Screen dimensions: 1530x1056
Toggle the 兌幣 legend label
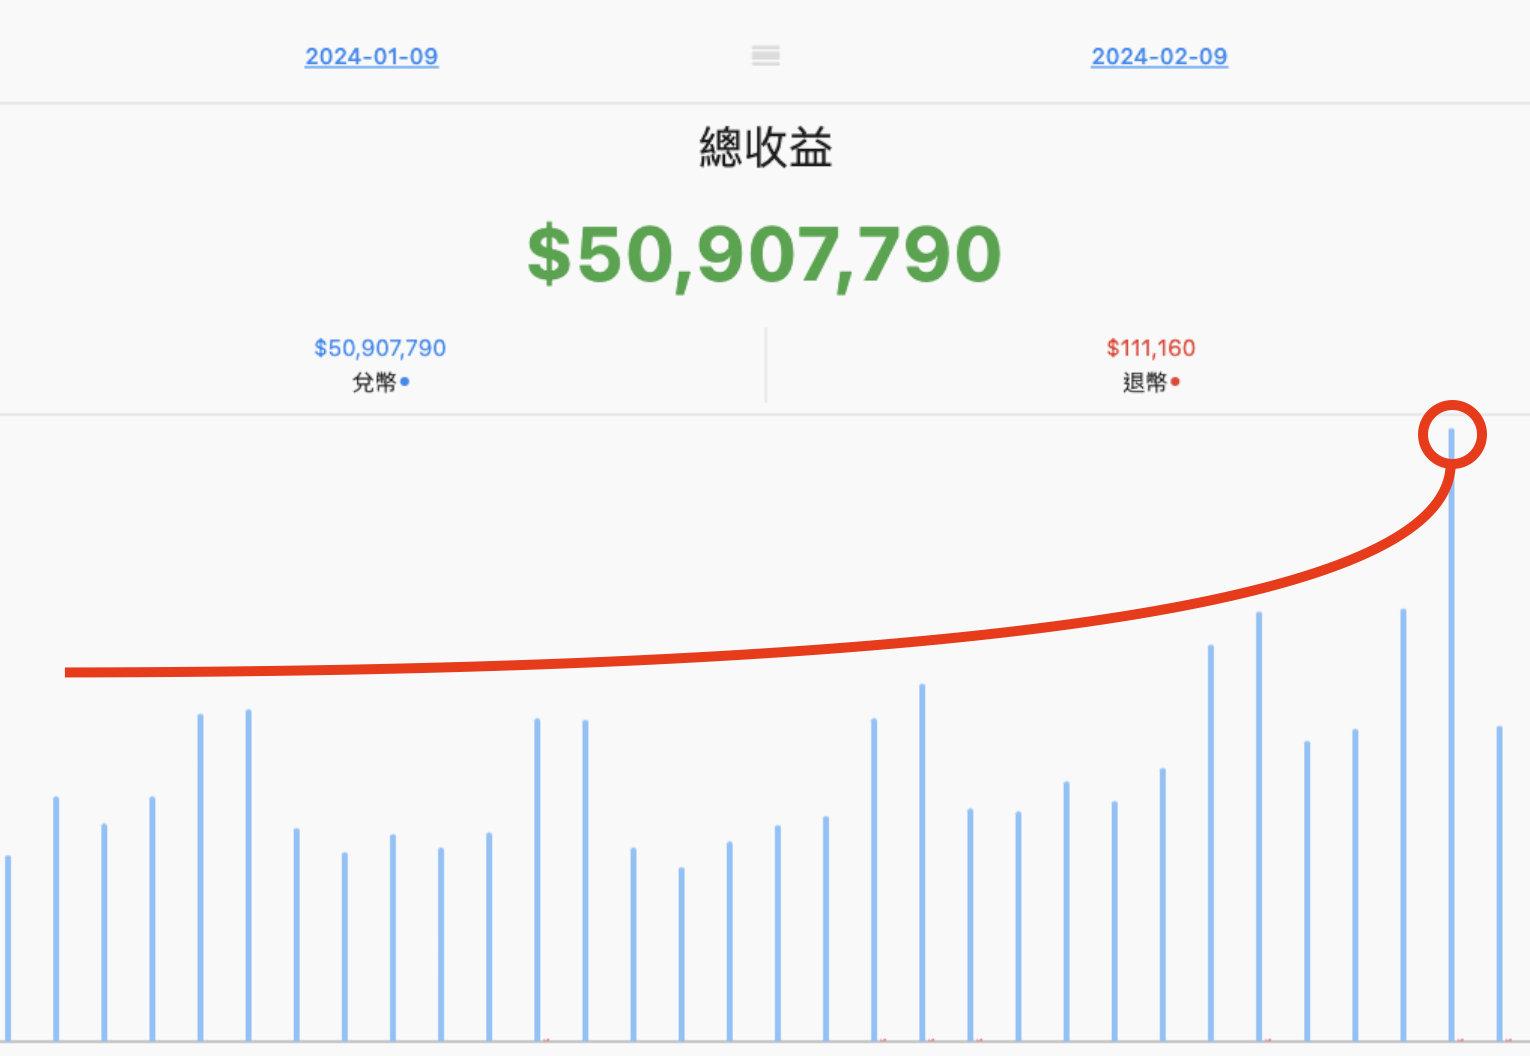click(x=380, y=382)
